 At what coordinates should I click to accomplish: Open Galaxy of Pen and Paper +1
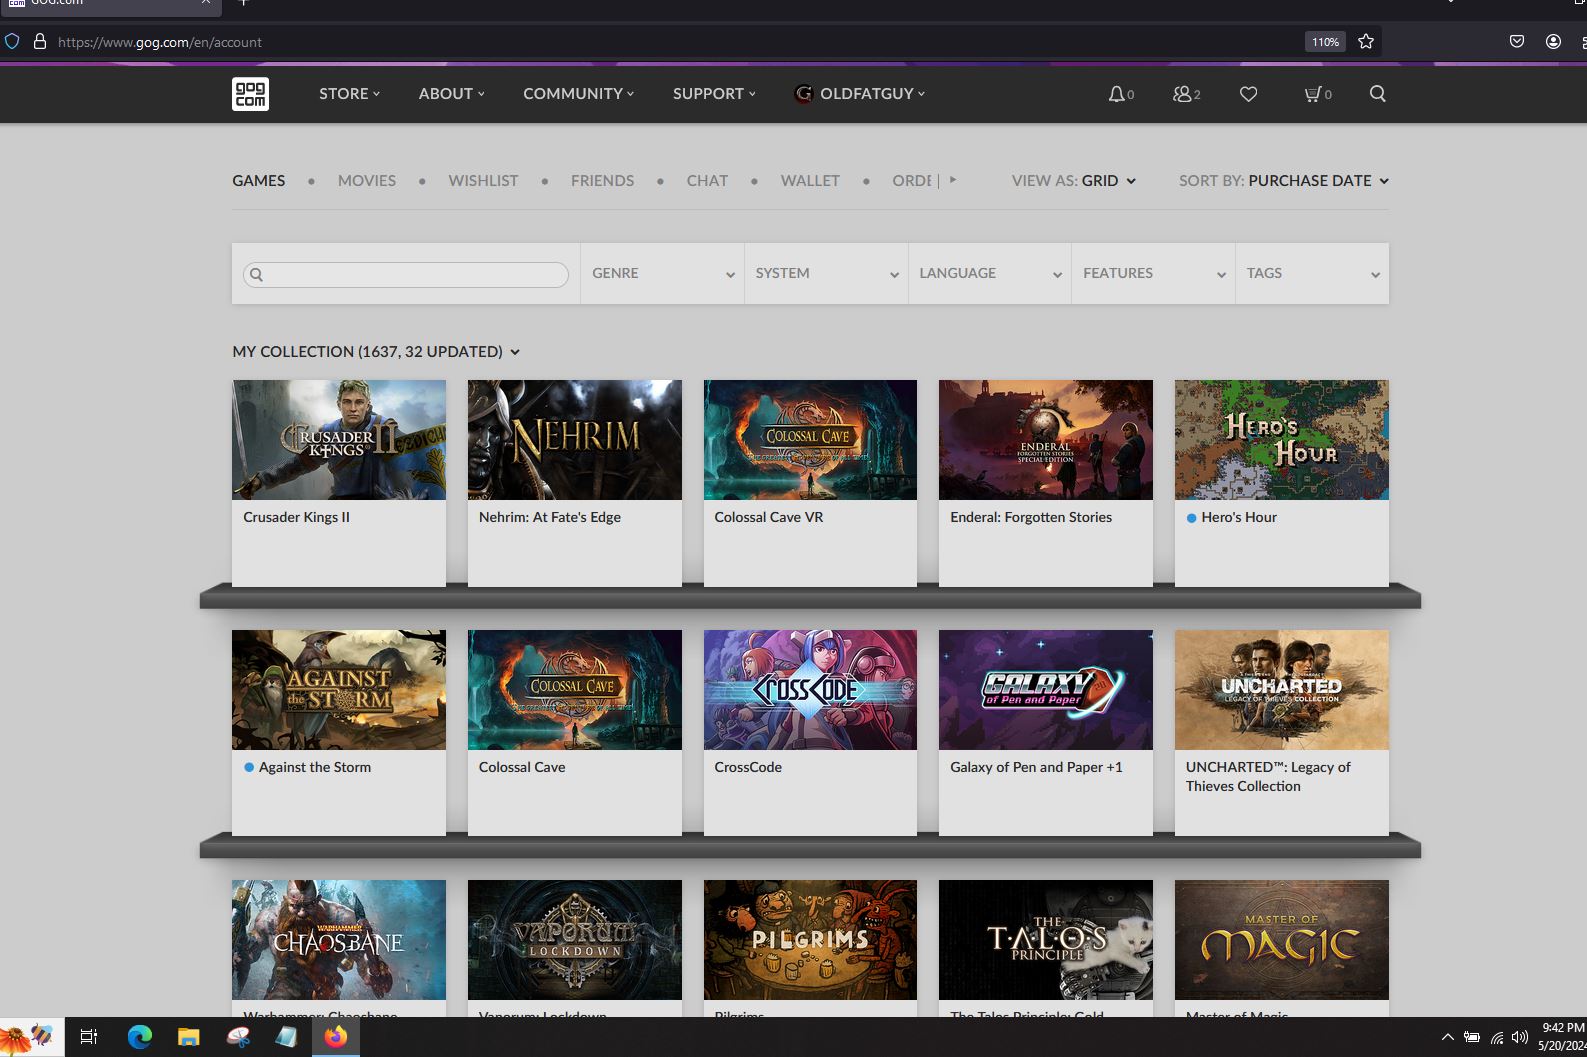click(x=1046, y=732)
